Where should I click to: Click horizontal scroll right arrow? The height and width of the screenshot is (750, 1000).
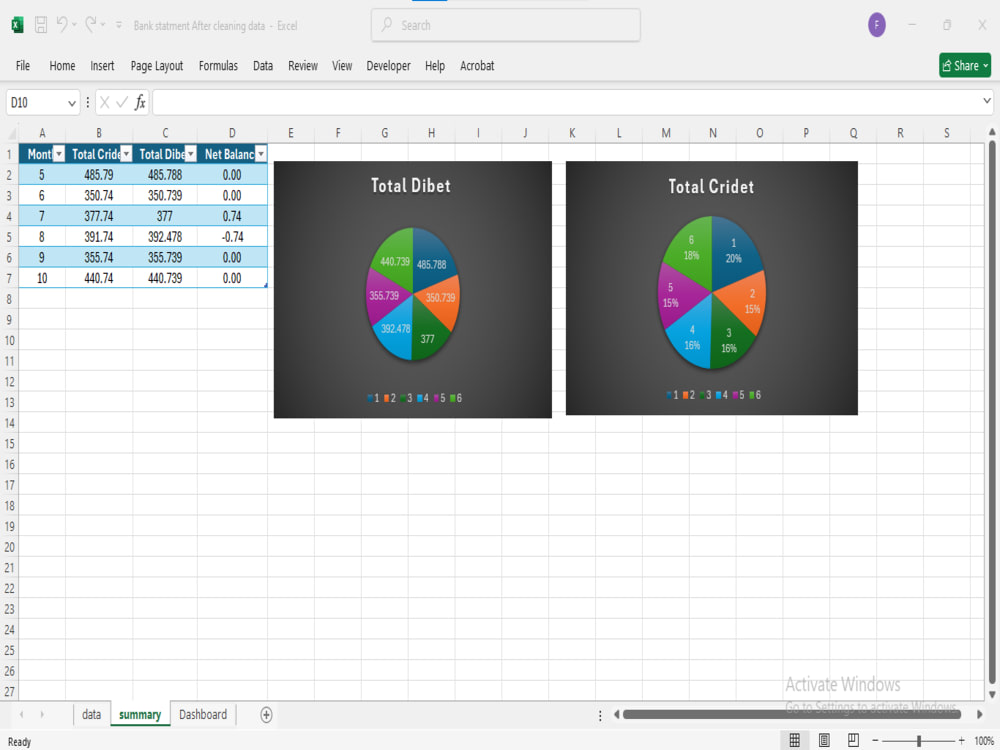point(980,714)
